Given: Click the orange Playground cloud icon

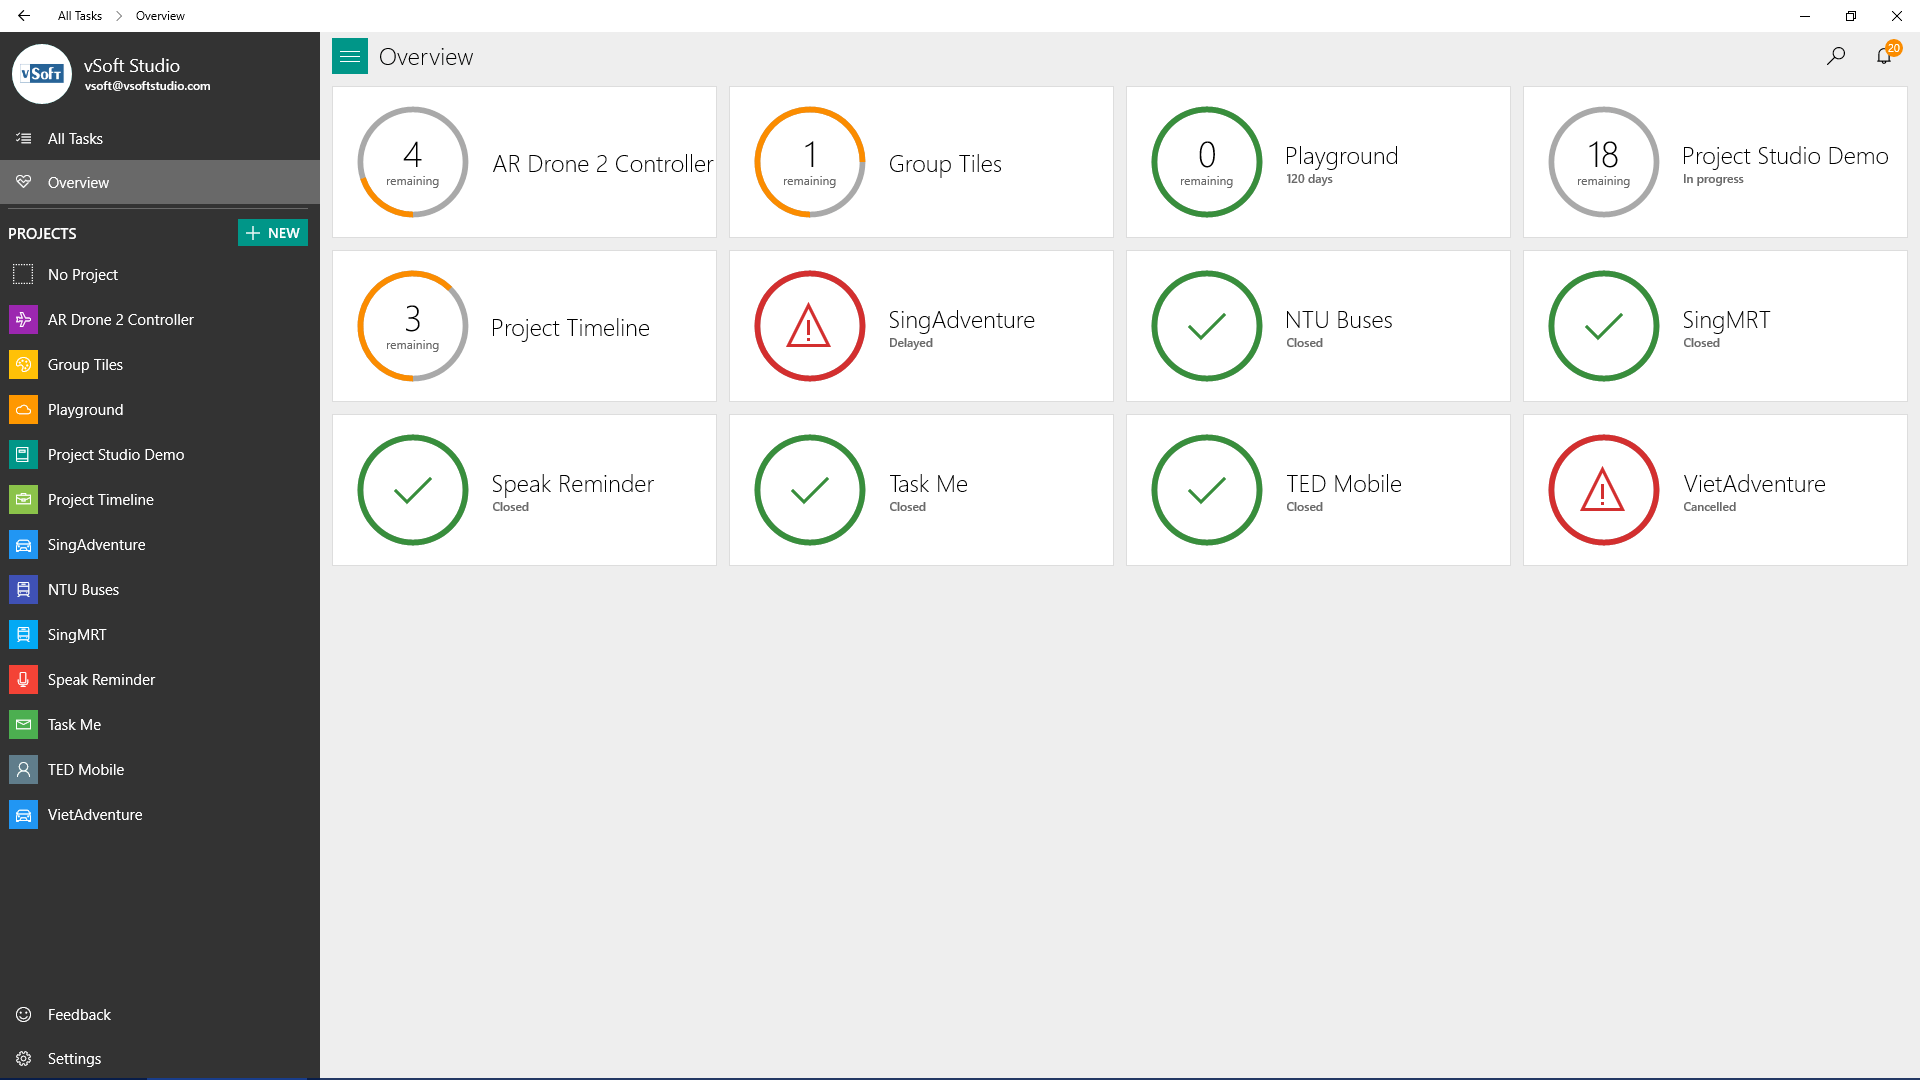Looking at the screenshot, I should (x=23, y=410).
